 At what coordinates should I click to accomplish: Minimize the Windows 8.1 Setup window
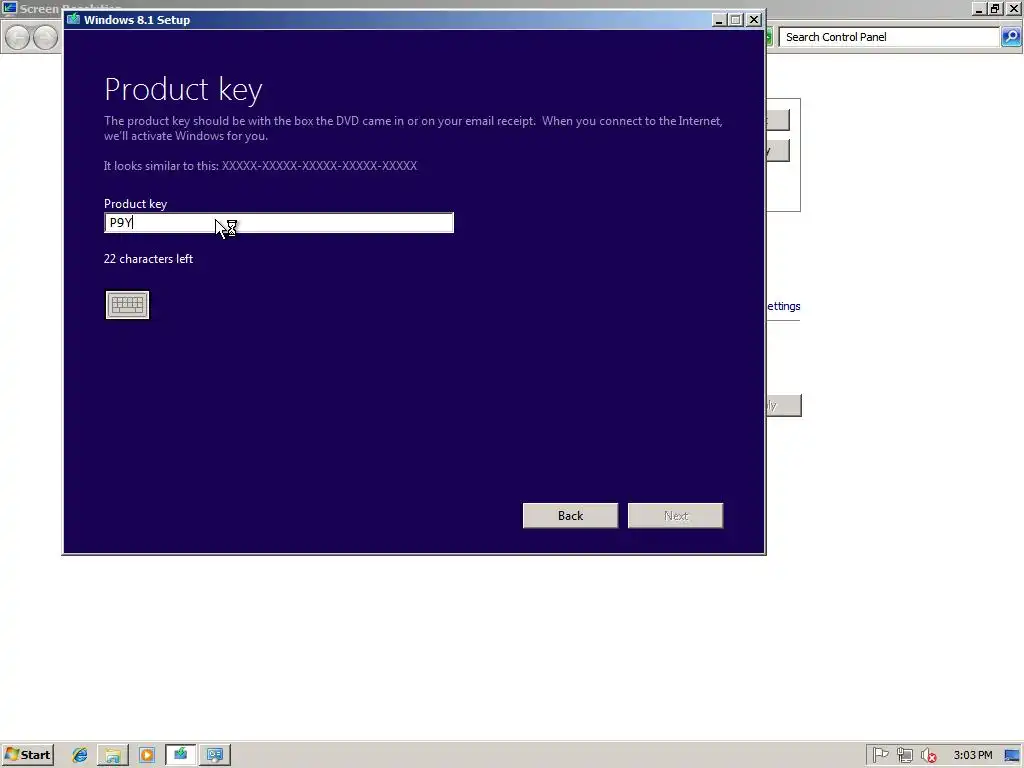718,20
